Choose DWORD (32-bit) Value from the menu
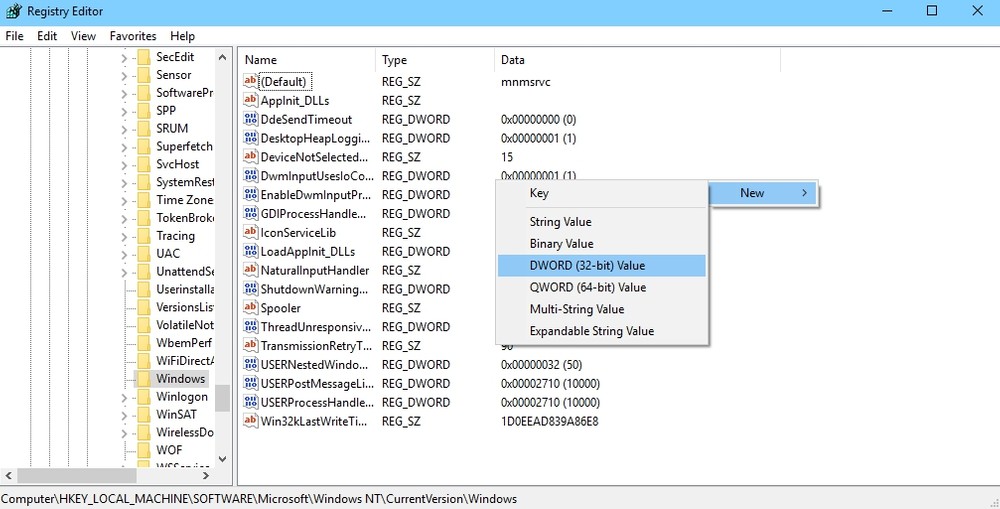 tap(587, 265)
